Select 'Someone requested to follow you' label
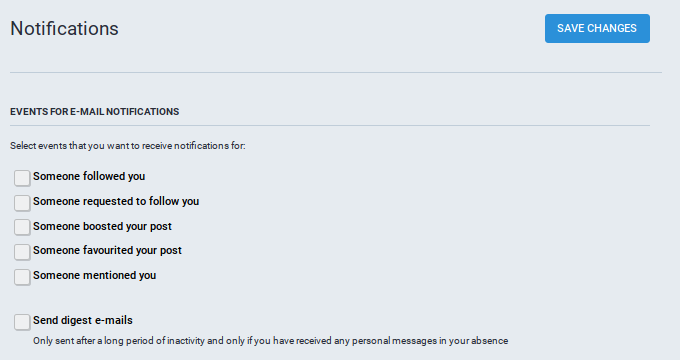The image size is (680, 360). [116, 201]
